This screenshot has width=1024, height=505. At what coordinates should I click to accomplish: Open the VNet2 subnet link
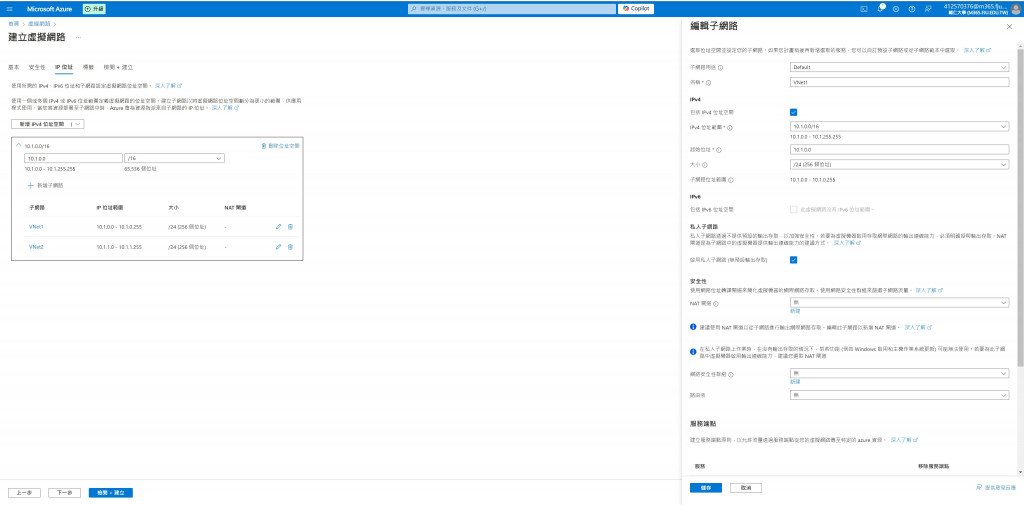37,247
